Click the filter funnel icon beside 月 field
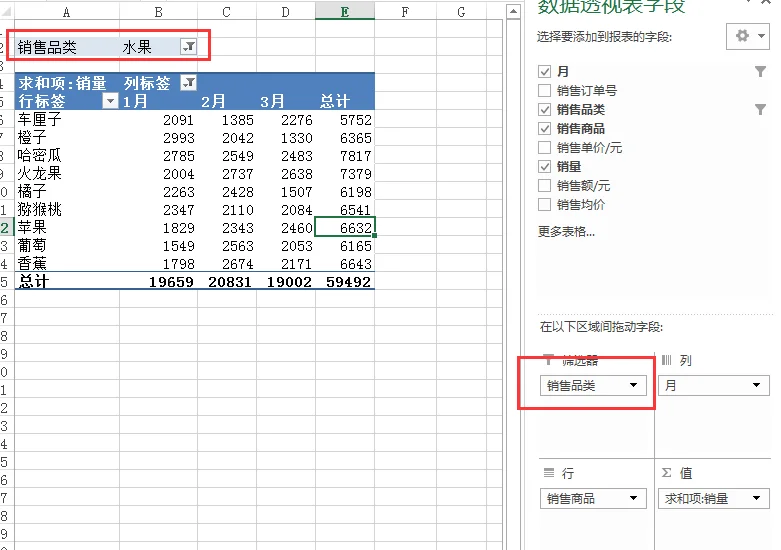 pyautogui.click(x=760, y=72)
